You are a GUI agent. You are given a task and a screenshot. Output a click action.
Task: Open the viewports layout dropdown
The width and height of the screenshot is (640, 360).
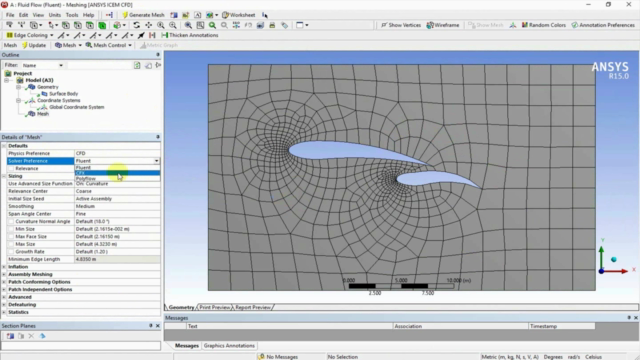coord(302,25)
